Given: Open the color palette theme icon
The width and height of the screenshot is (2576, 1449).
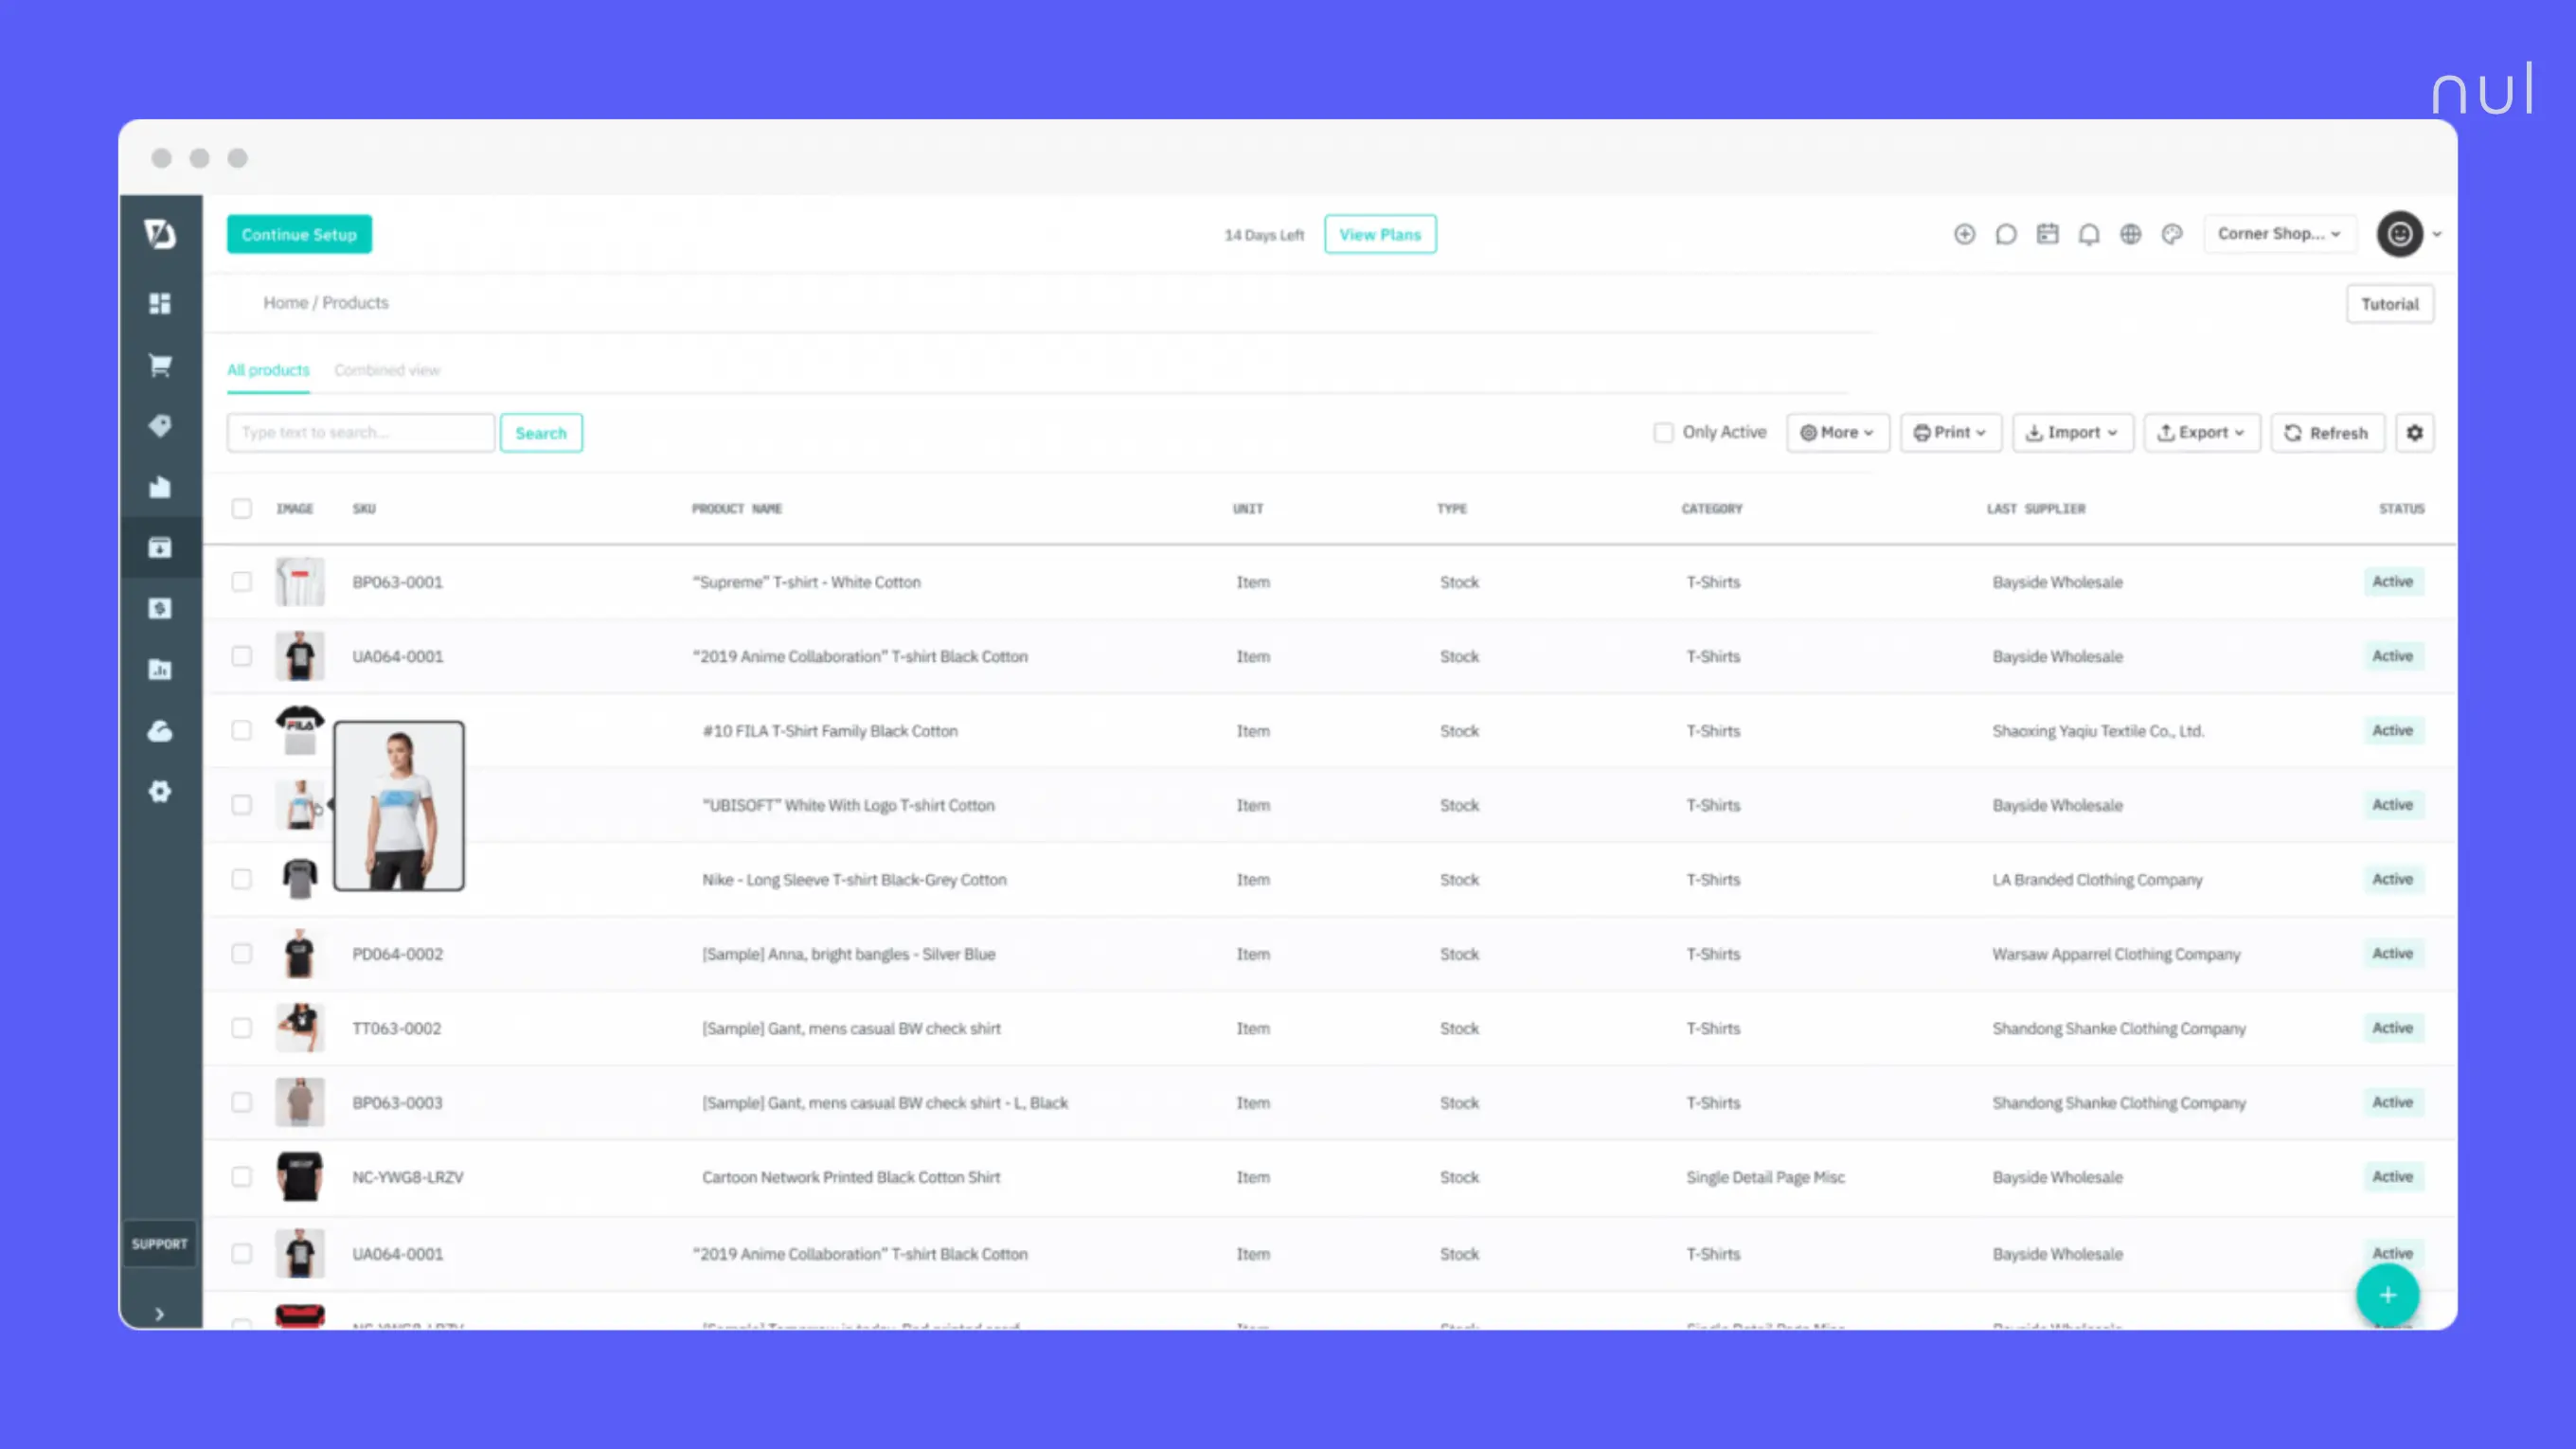Looking at the screenshot, I should coord(2172,234).
